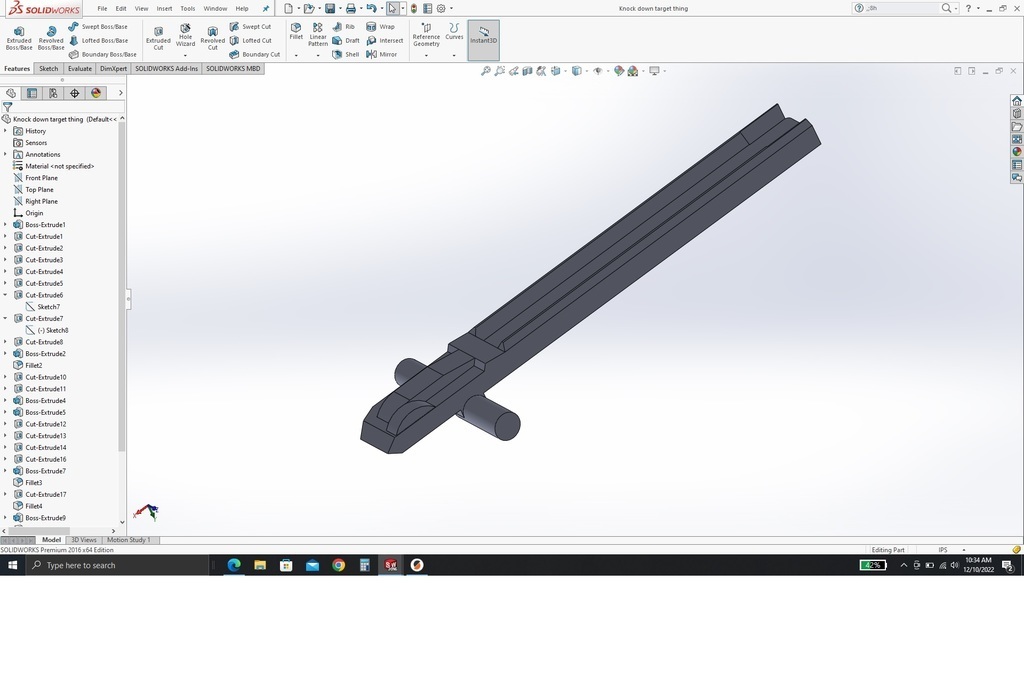Pick the Boundary Boss/Base tool
This screenshot has height=678, width=1024.
(x=103, y=54)
